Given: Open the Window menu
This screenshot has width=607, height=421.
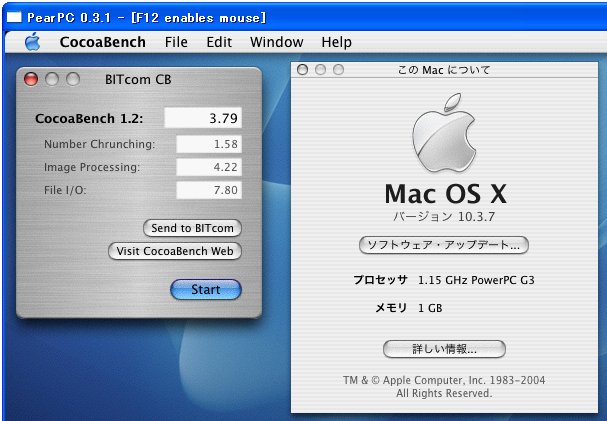Looking at the screenshot, I should (277, 42).
